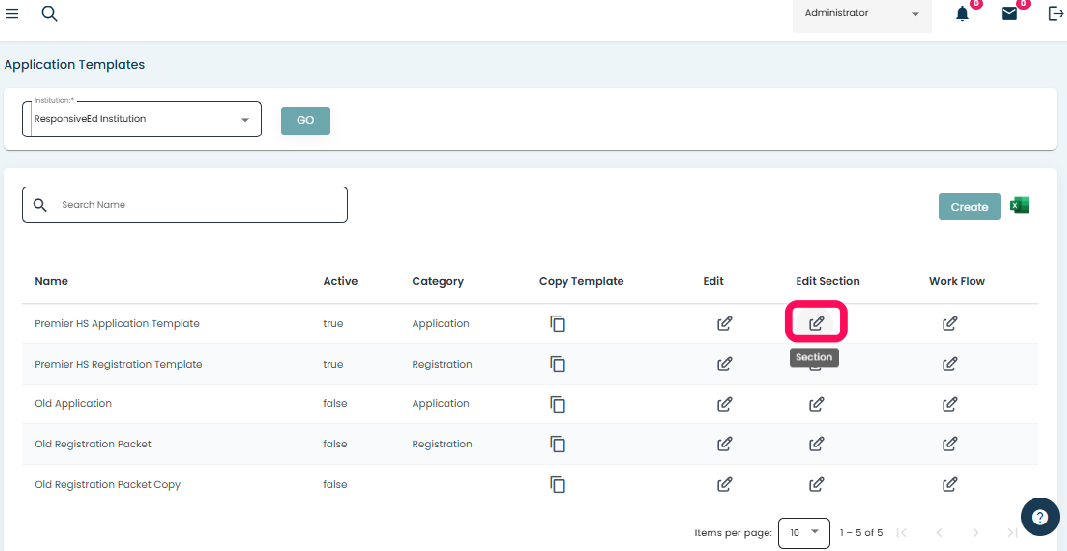Click the top bar search magnifier icon
The width and height of the screenshot is (1067, 551).
tap(49, 14)
